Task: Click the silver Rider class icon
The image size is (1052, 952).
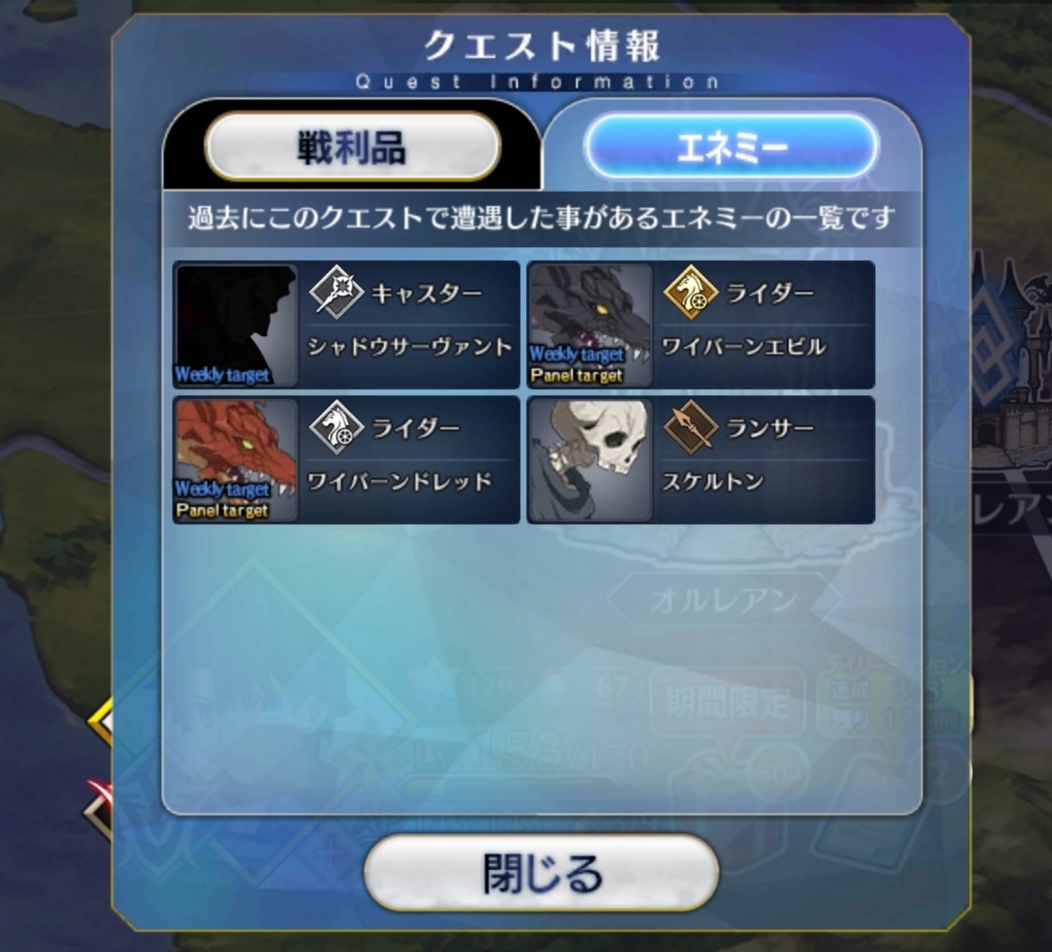Action: click(336, 427)
